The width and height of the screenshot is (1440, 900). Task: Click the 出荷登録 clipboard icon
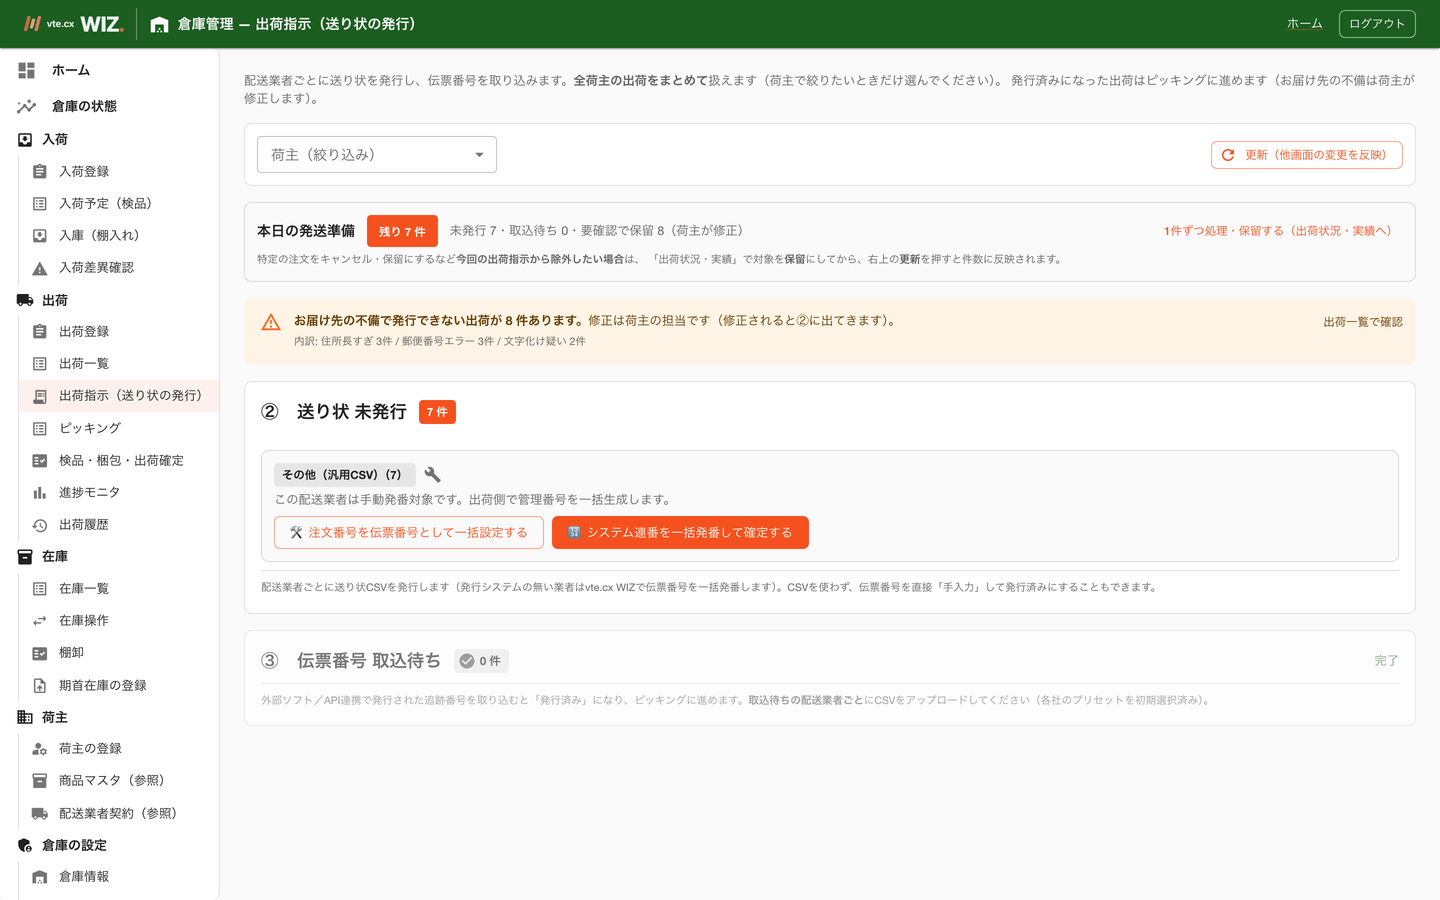coord(40,331)
